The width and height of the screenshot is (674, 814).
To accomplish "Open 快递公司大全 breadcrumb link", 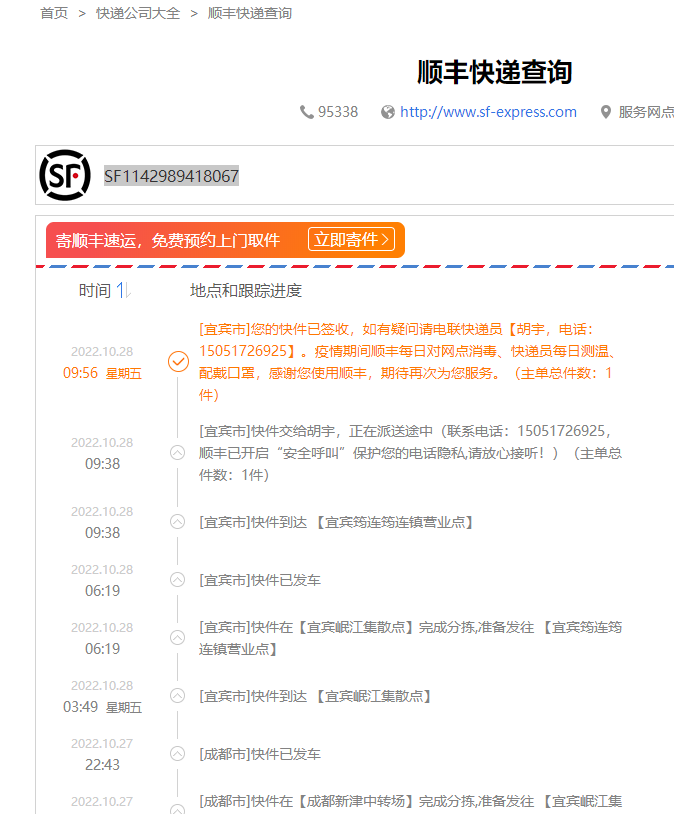I will point(138,13).
